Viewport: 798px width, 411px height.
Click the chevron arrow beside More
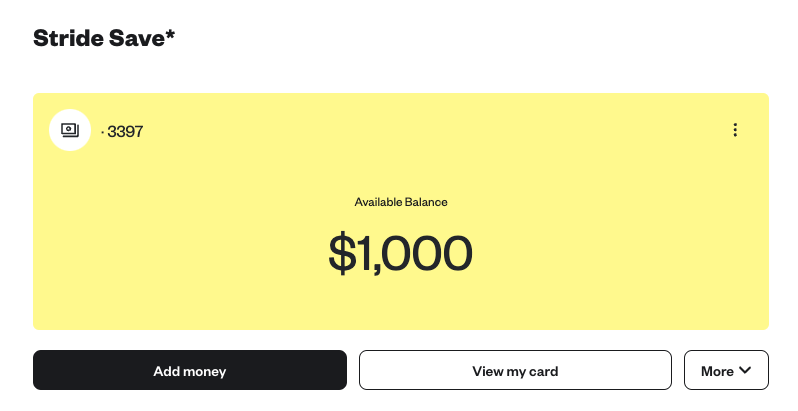click(745, 370)
